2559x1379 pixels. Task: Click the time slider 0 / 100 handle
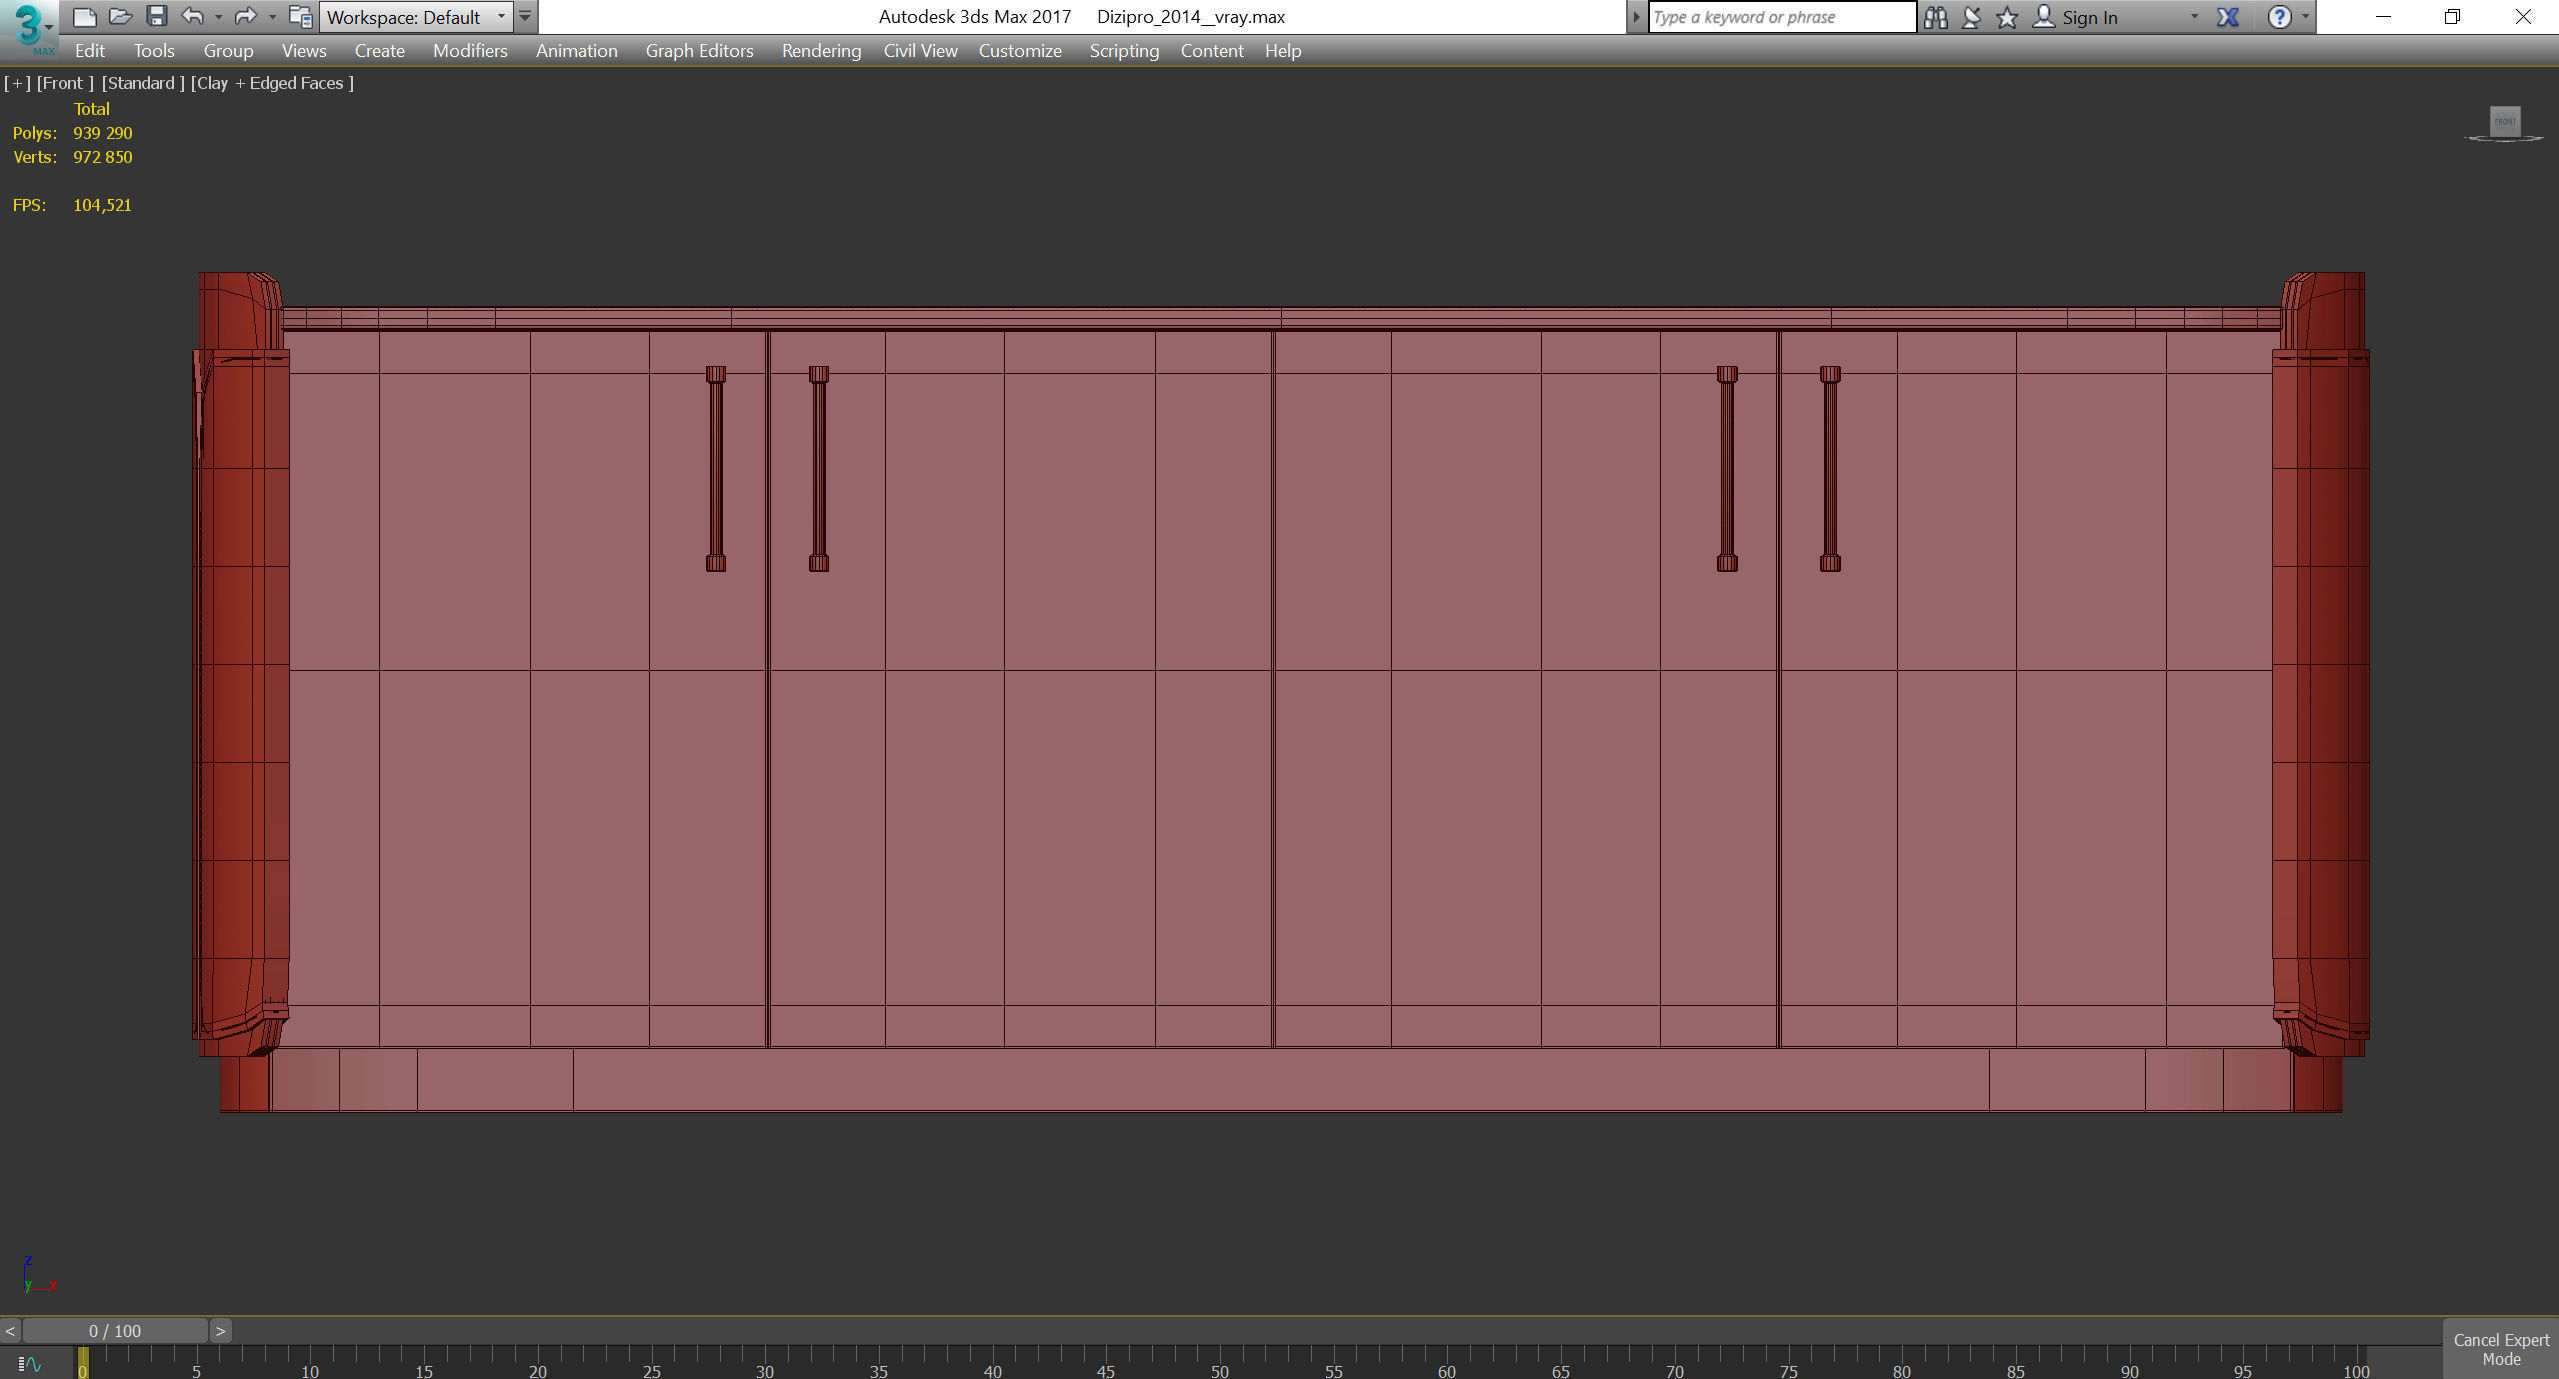click(x=115, y=1331)
